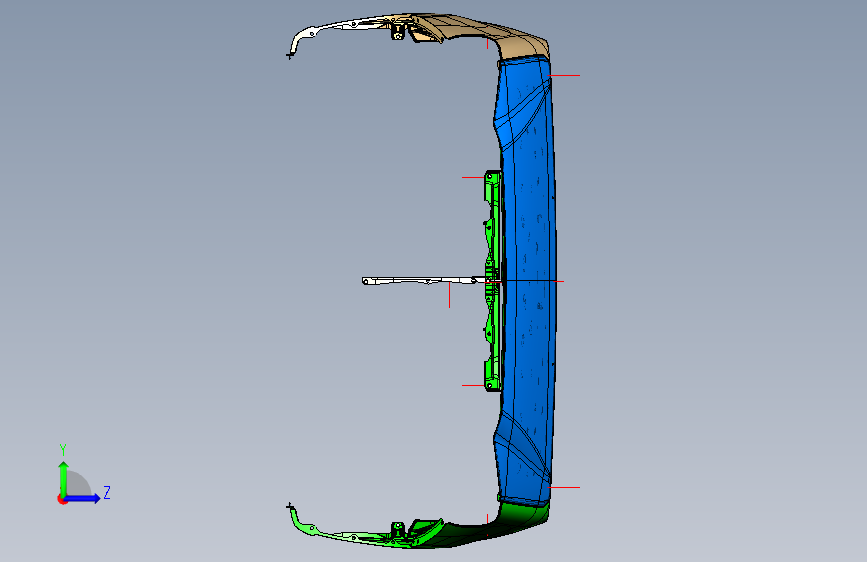
Task: Click the red origin point of the triad
Action: tap(62, 499)
